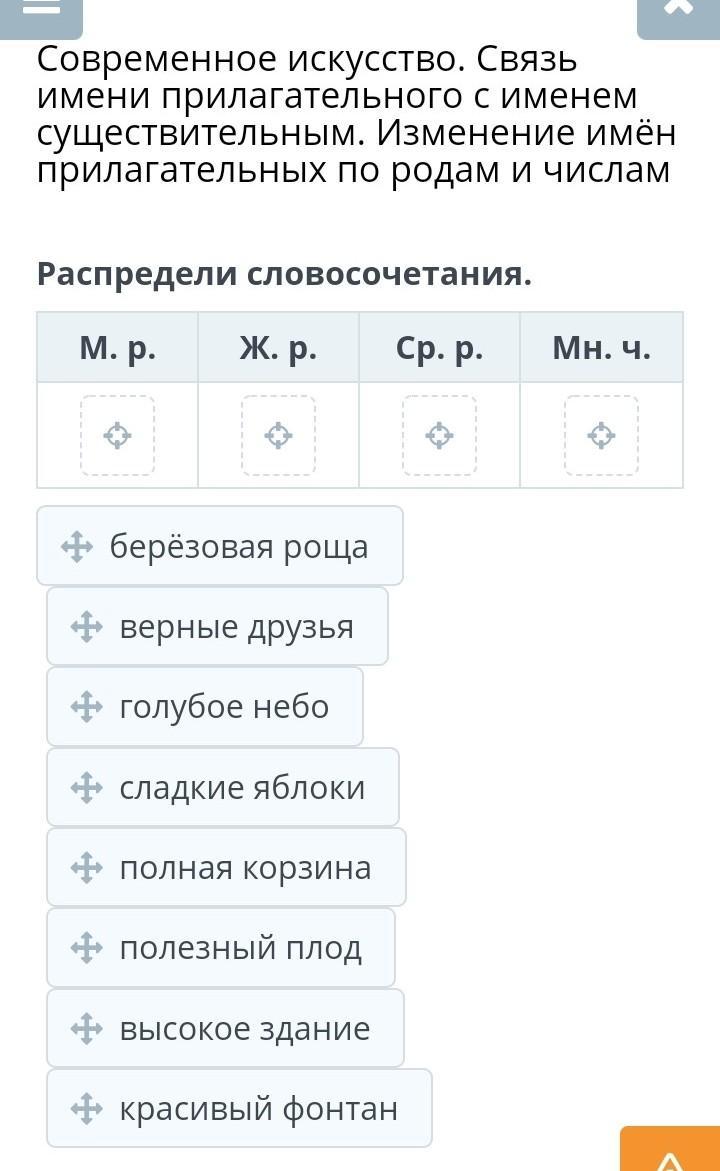
Task: Click the drag handle icon for верные друзья
Action: [x=87, y=627]
